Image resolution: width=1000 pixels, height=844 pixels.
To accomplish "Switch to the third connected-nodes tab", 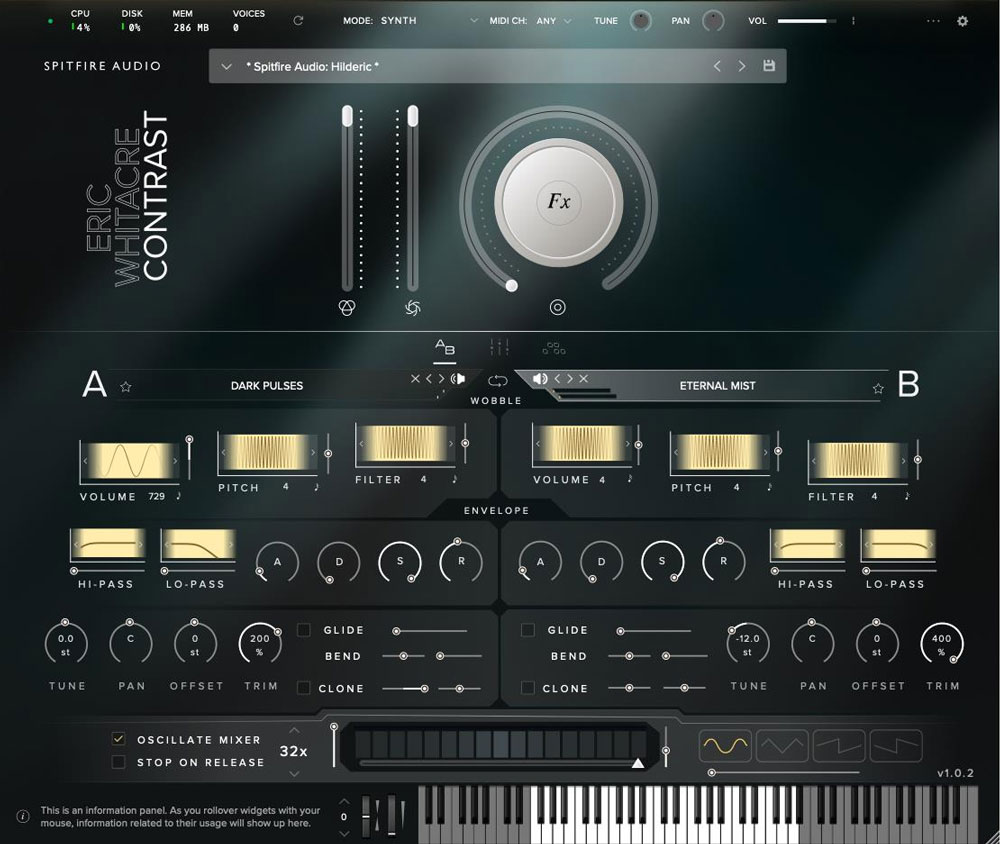I will 554,348.
